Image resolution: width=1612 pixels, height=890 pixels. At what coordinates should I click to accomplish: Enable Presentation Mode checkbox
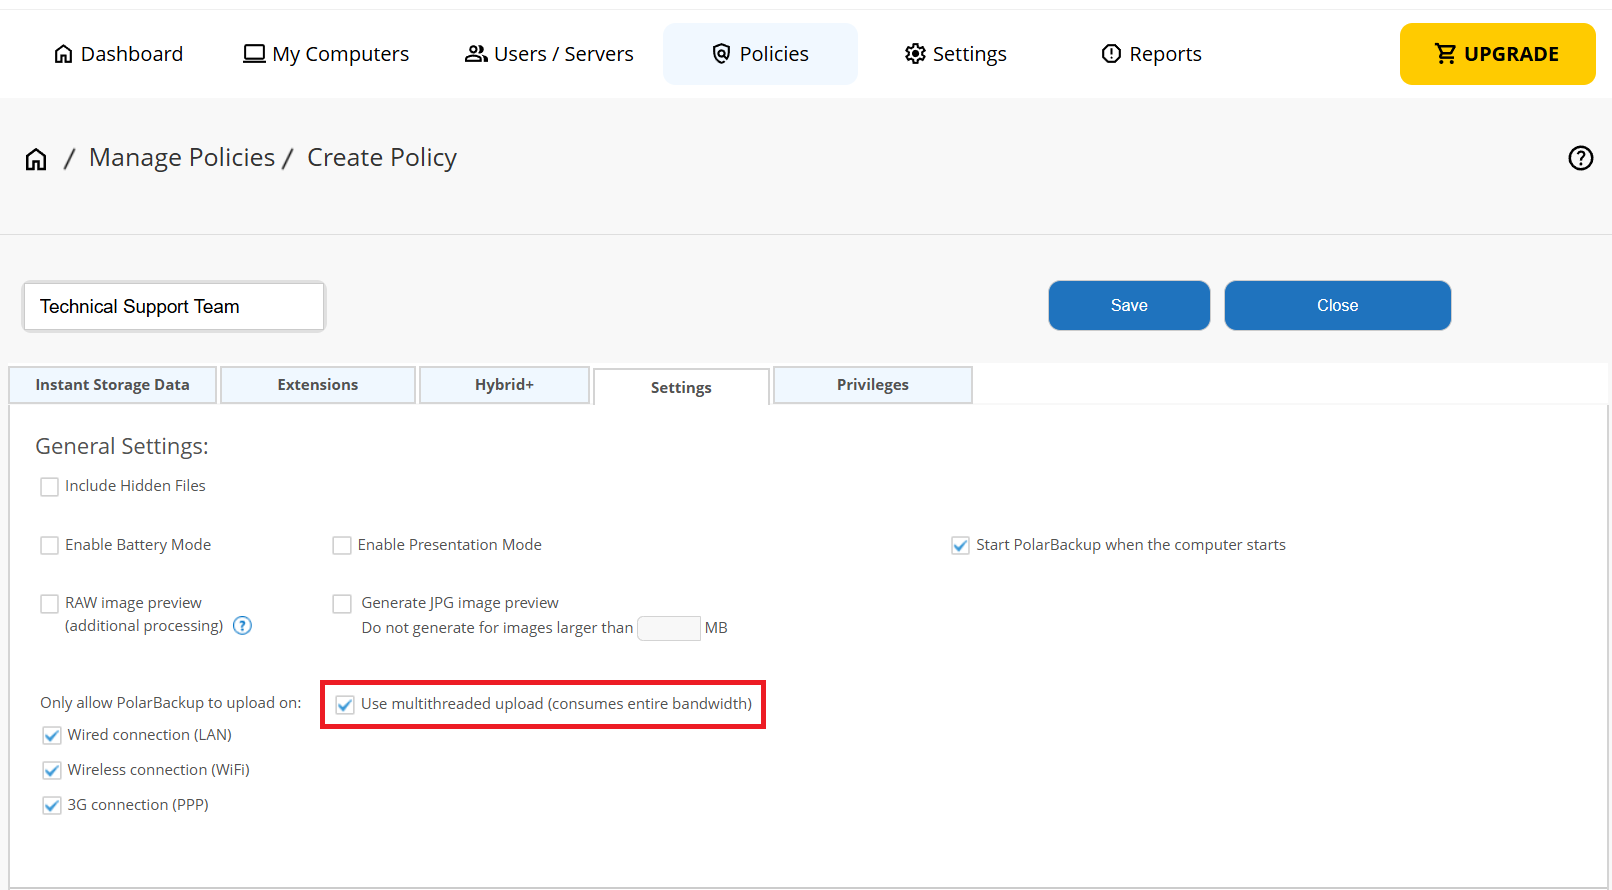(342, 545)
